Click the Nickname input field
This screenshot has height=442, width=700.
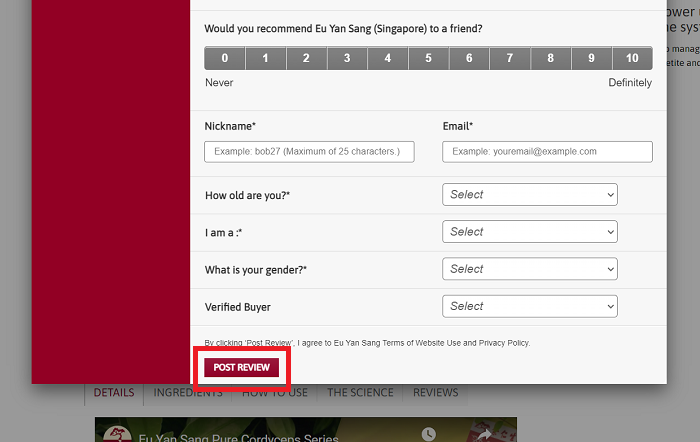point(309,152)
